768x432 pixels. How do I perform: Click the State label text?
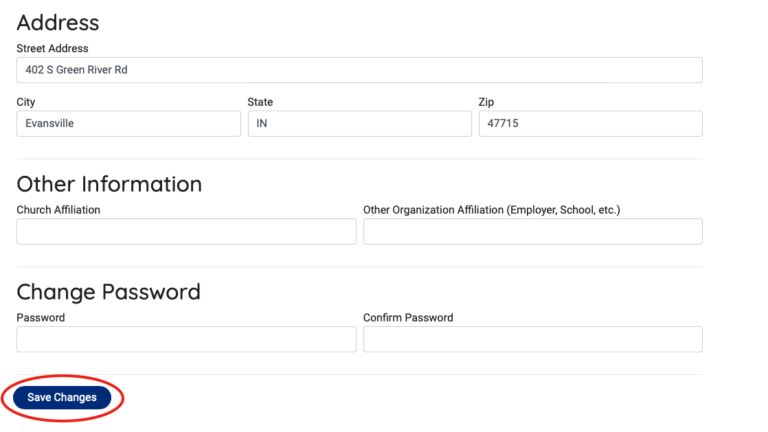click(260, 102)
